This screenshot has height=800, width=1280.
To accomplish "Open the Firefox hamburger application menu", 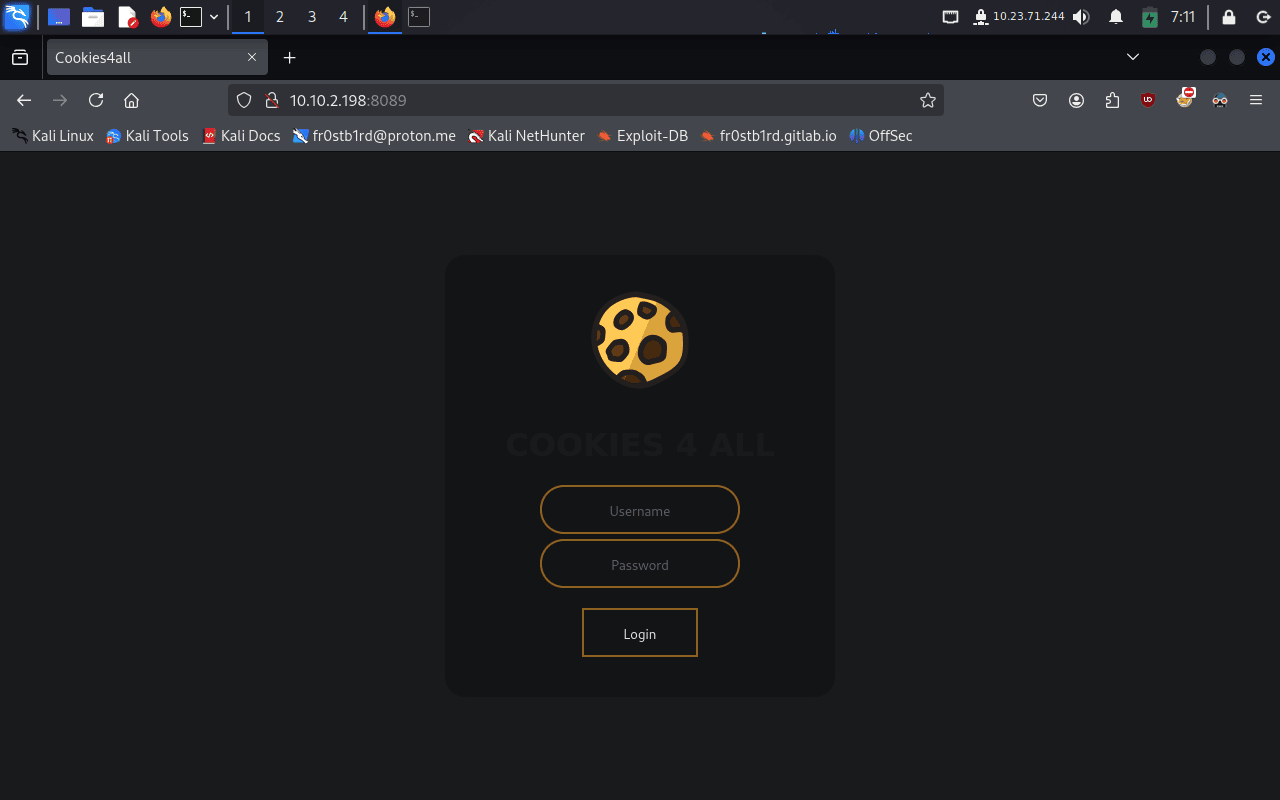I will point(1256,100).
